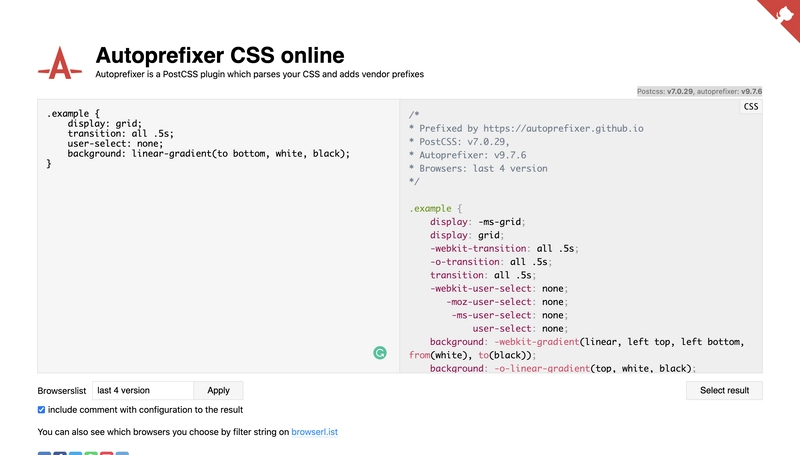Click the 'transition: all .5s;' input line

click(x=120, y=134)
